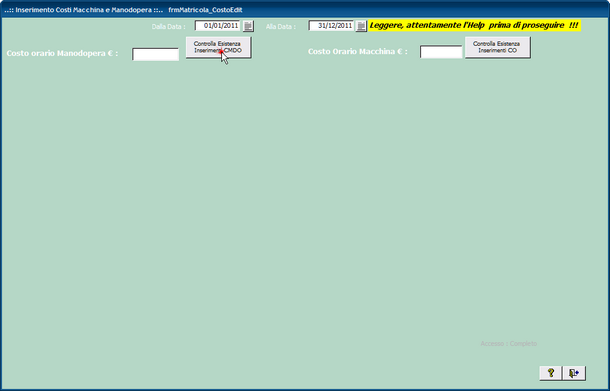Click the Accesso : Completo status label
This screenshot has height=391, width=610.
(x=508, y=344)
